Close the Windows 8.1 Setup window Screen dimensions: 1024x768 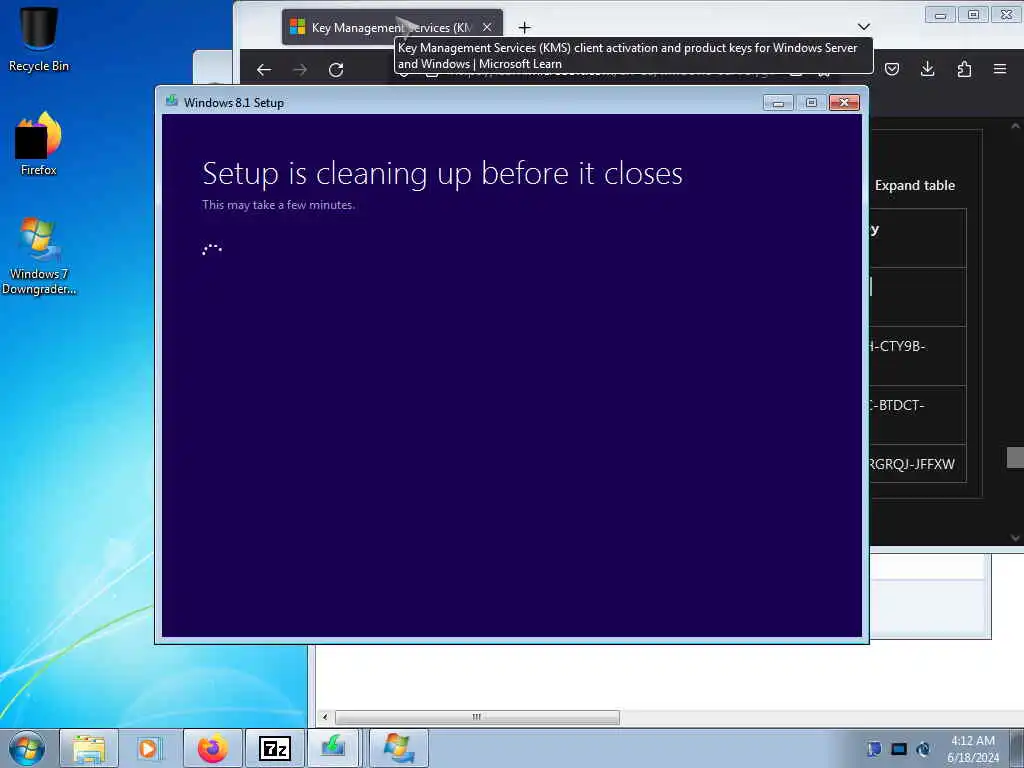click(844, 103)
